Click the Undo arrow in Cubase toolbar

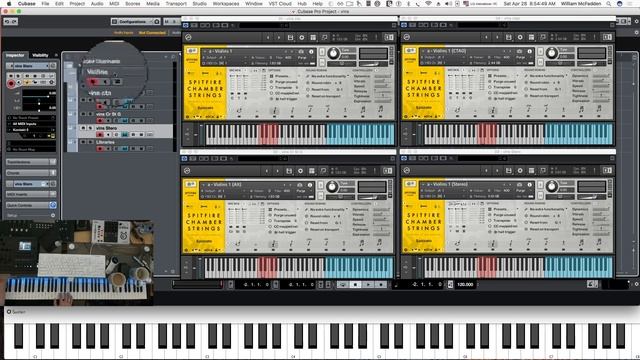tap(7, 22)
